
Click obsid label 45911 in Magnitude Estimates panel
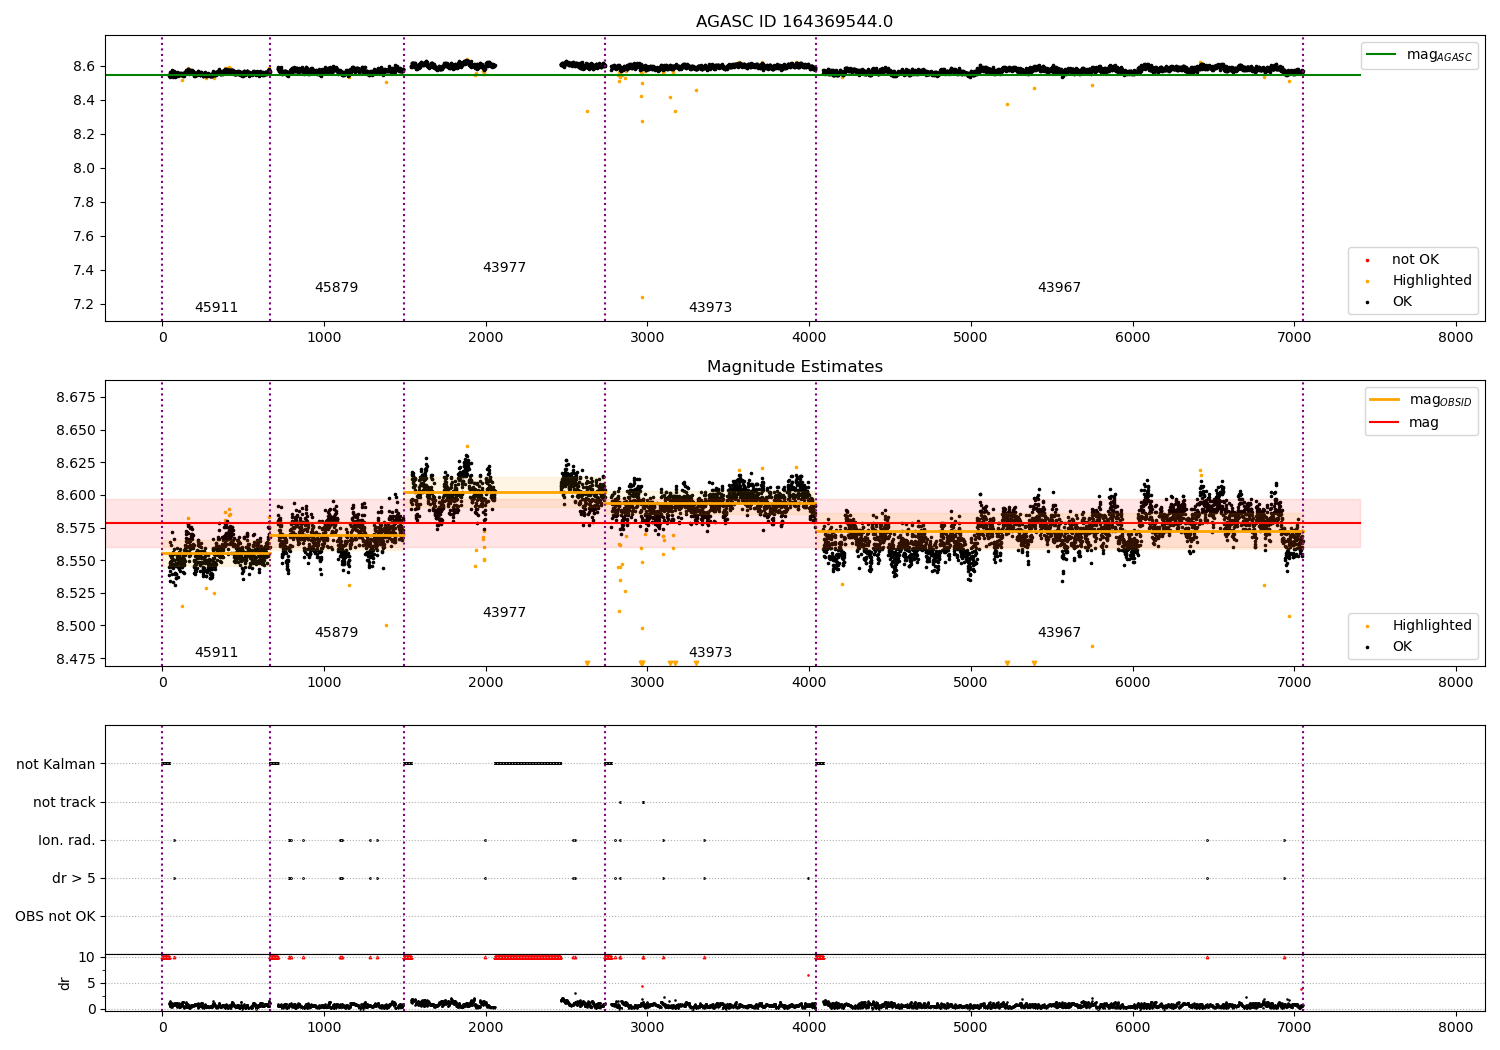coord(216,653)
